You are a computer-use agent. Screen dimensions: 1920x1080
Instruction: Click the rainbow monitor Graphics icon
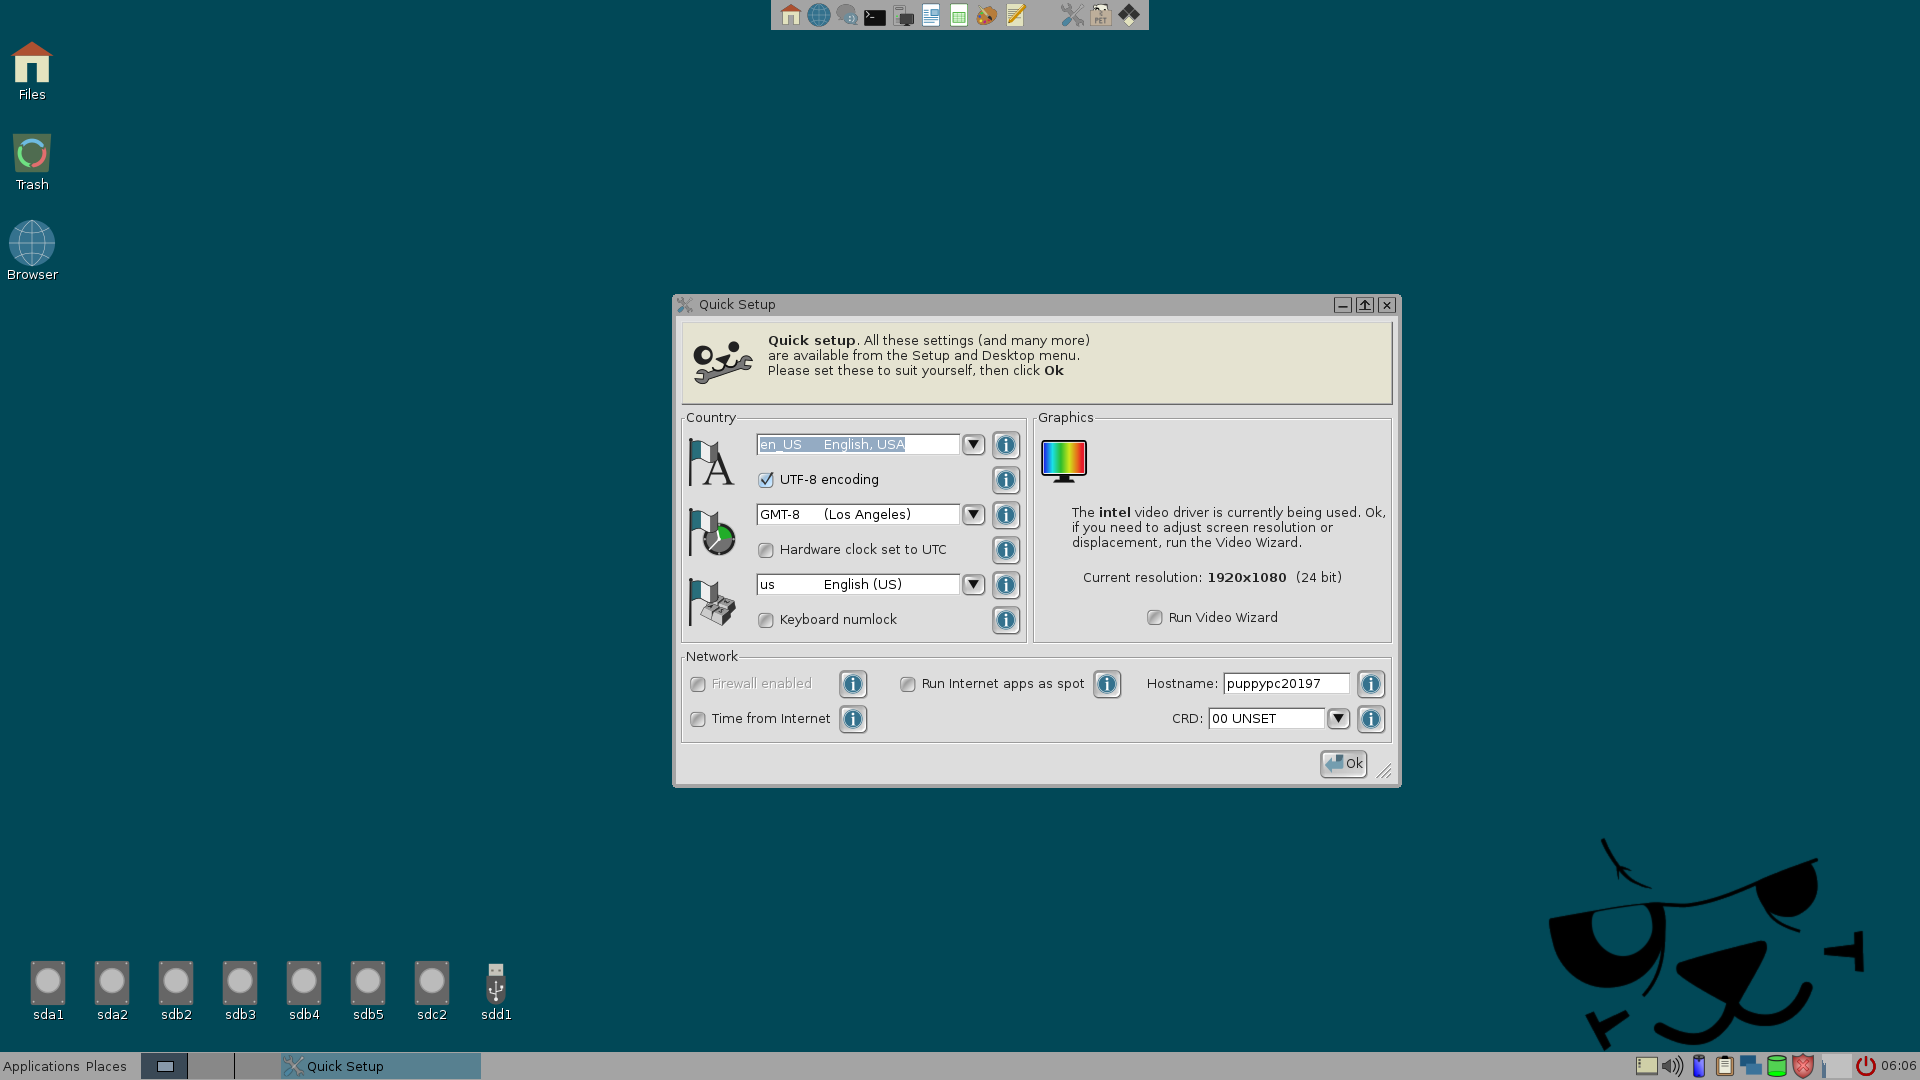[1064, 461]
